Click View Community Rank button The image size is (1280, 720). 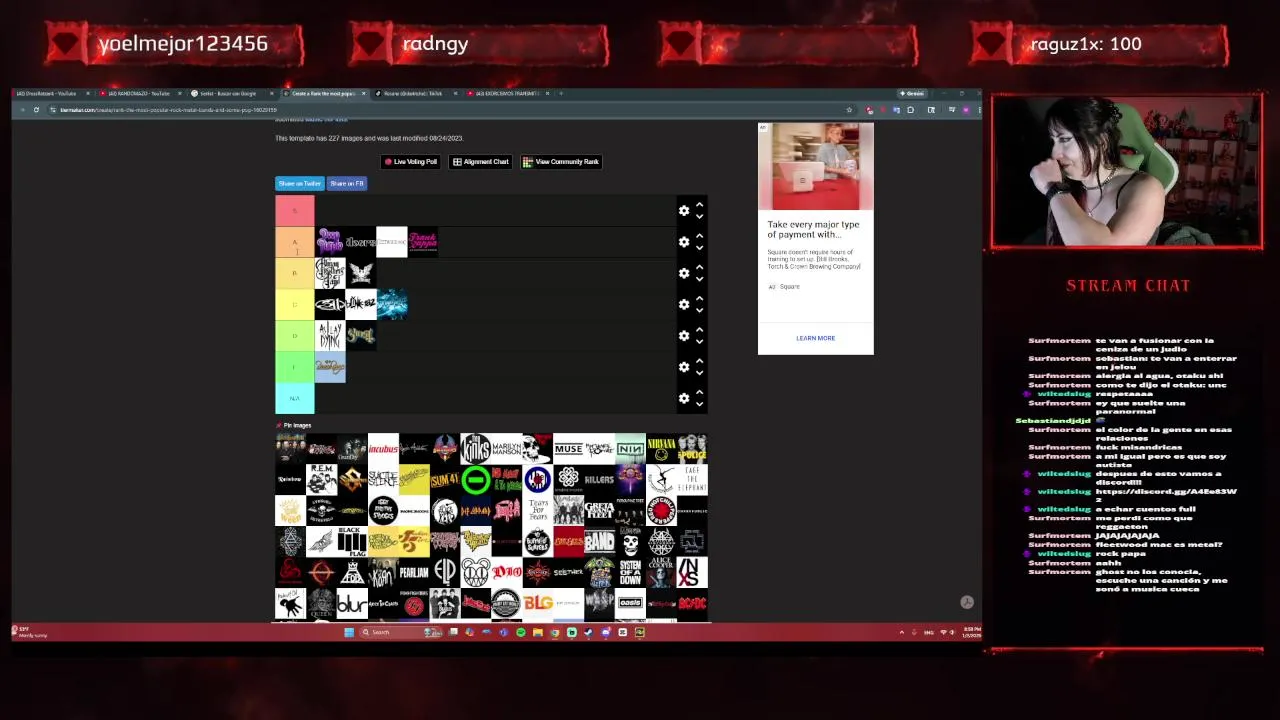[561, 161]
